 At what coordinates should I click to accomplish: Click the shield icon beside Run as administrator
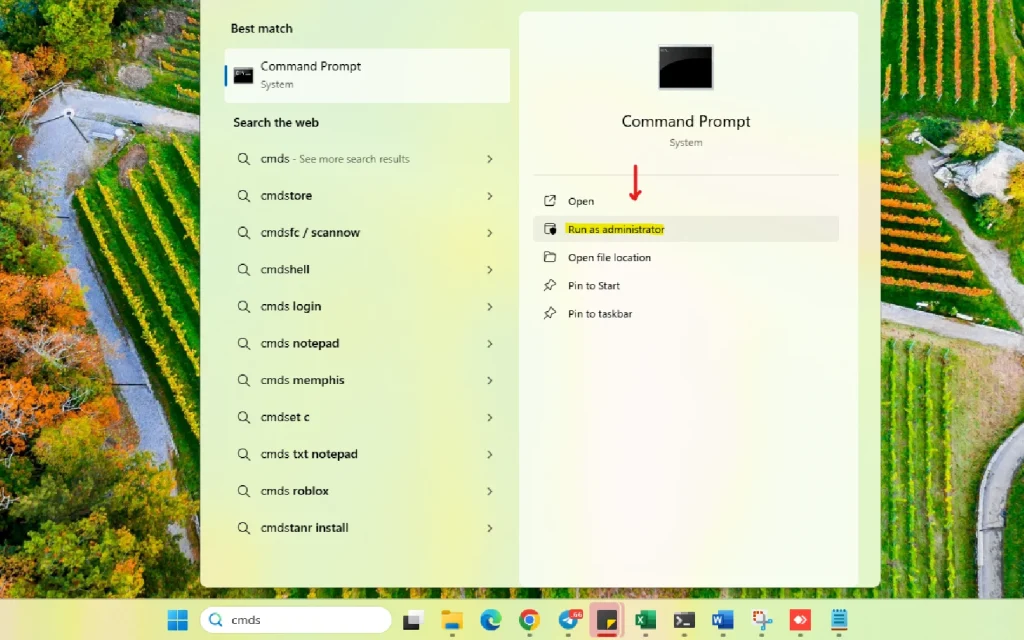click(x=550, y=229)
